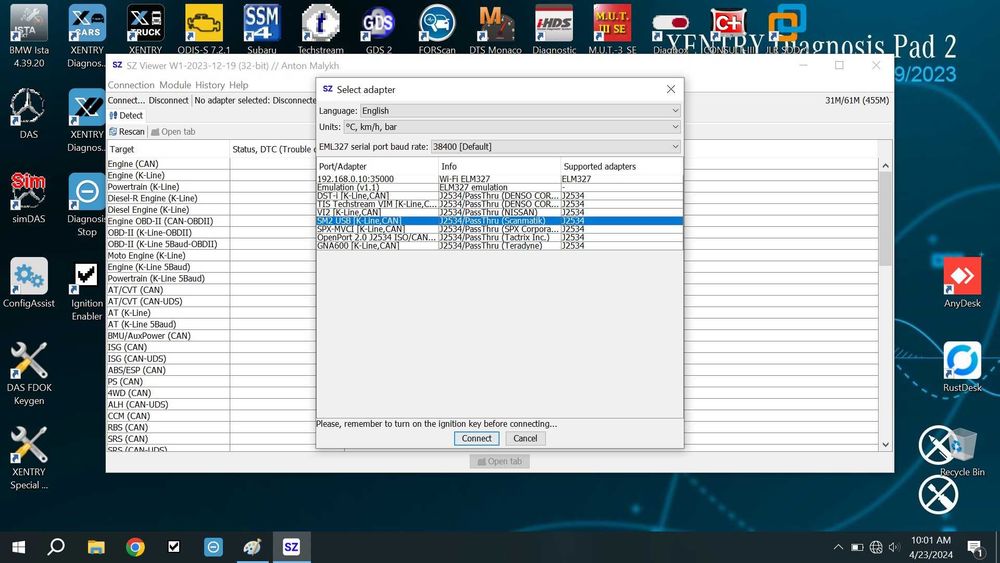Open taskbar search magnifier

56,546
